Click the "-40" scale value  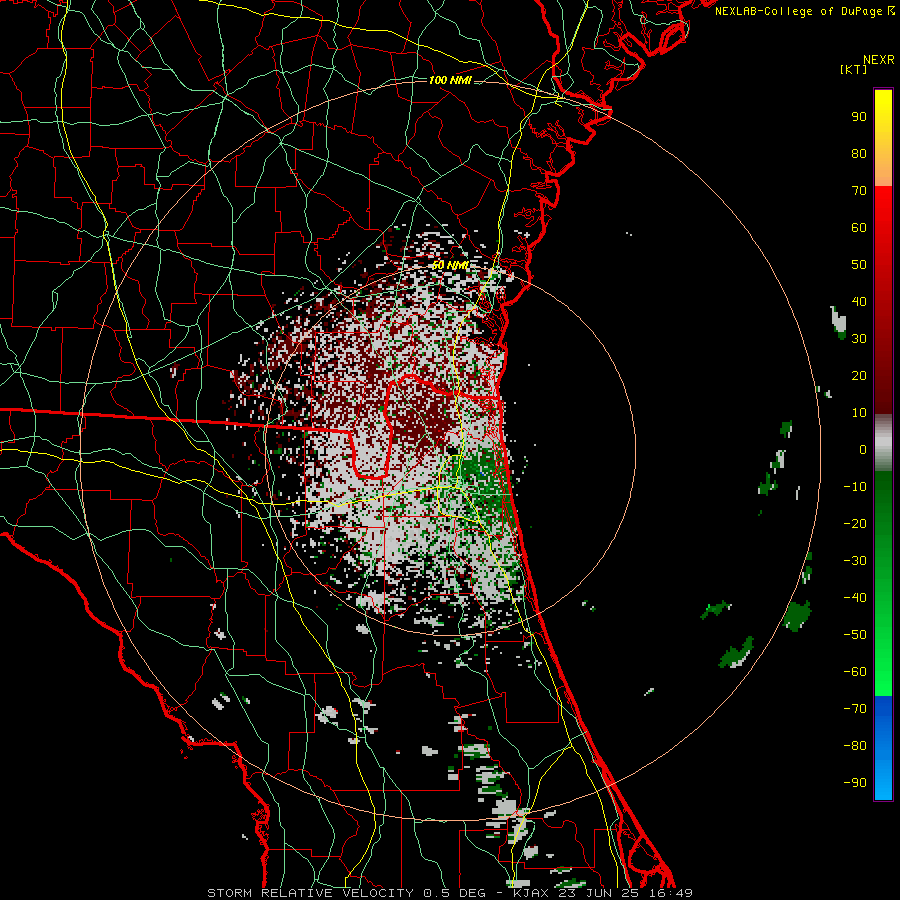coord(855,598)
